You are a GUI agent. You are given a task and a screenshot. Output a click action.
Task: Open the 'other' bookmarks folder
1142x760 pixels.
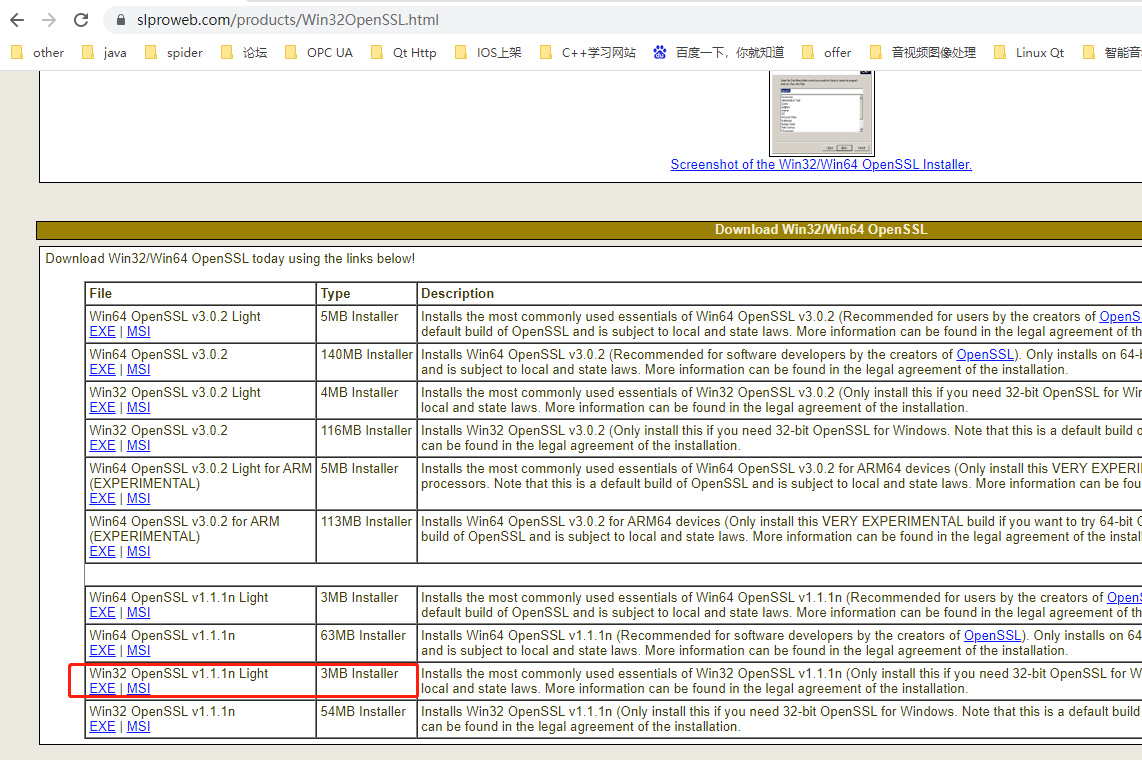click(x=38, y=52)
